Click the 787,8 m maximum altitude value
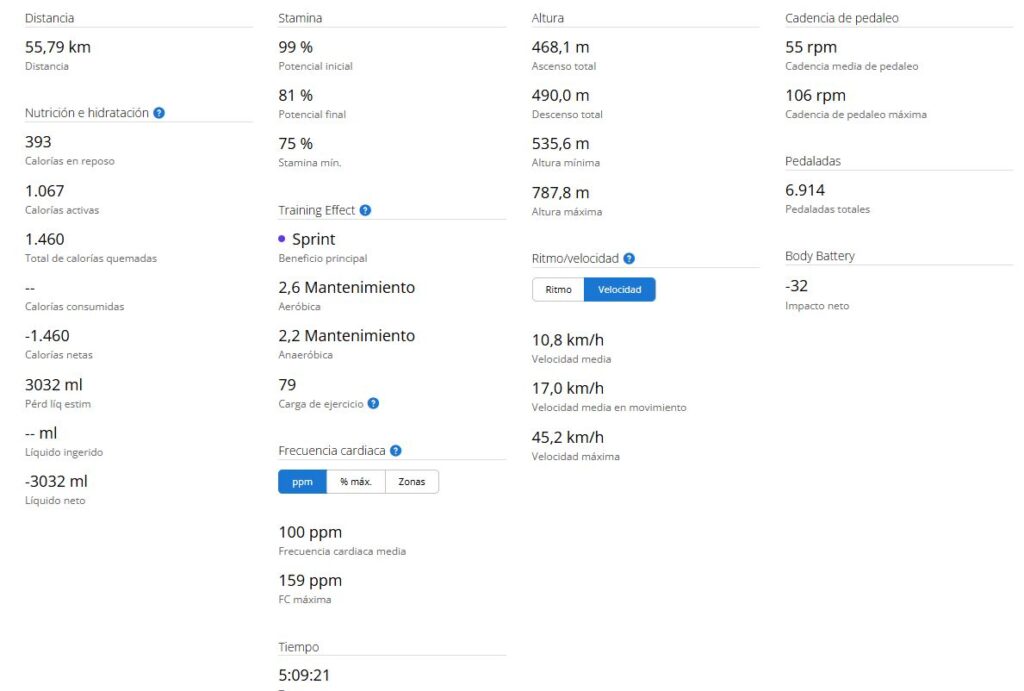This screenshot has width=1024, height=691. [560, 192]
